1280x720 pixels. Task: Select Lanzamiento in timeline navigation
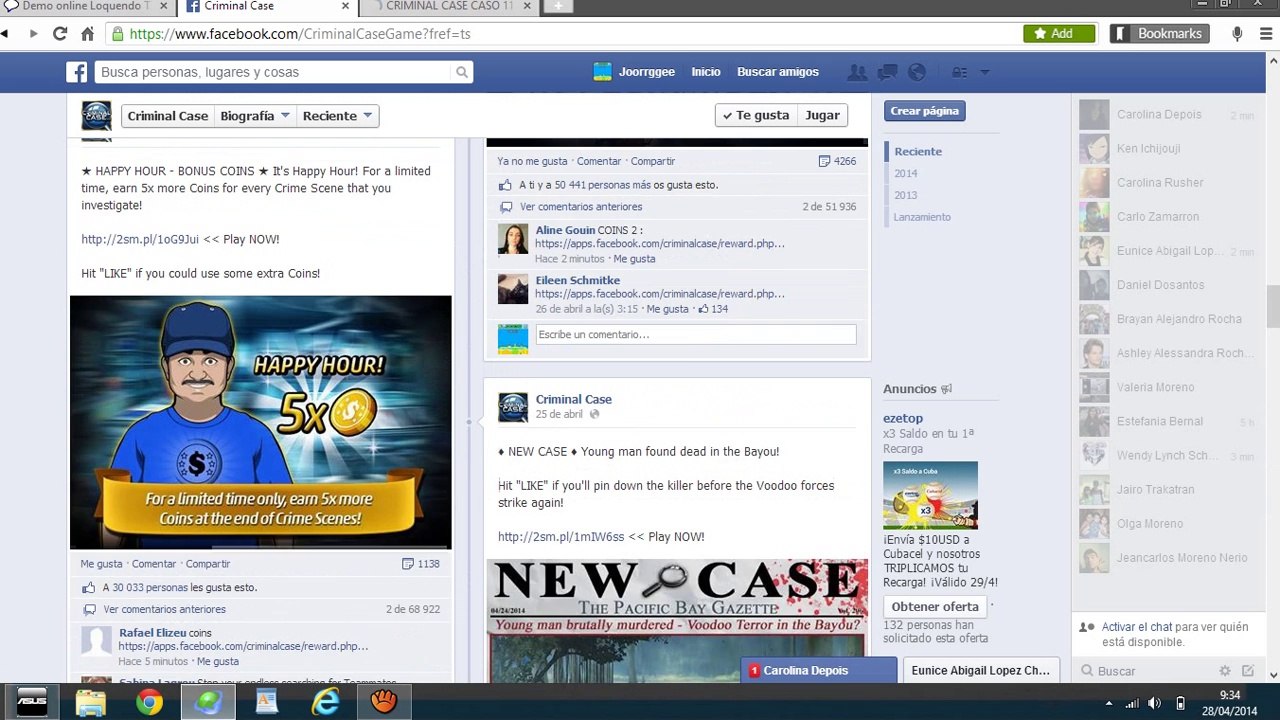922,217
